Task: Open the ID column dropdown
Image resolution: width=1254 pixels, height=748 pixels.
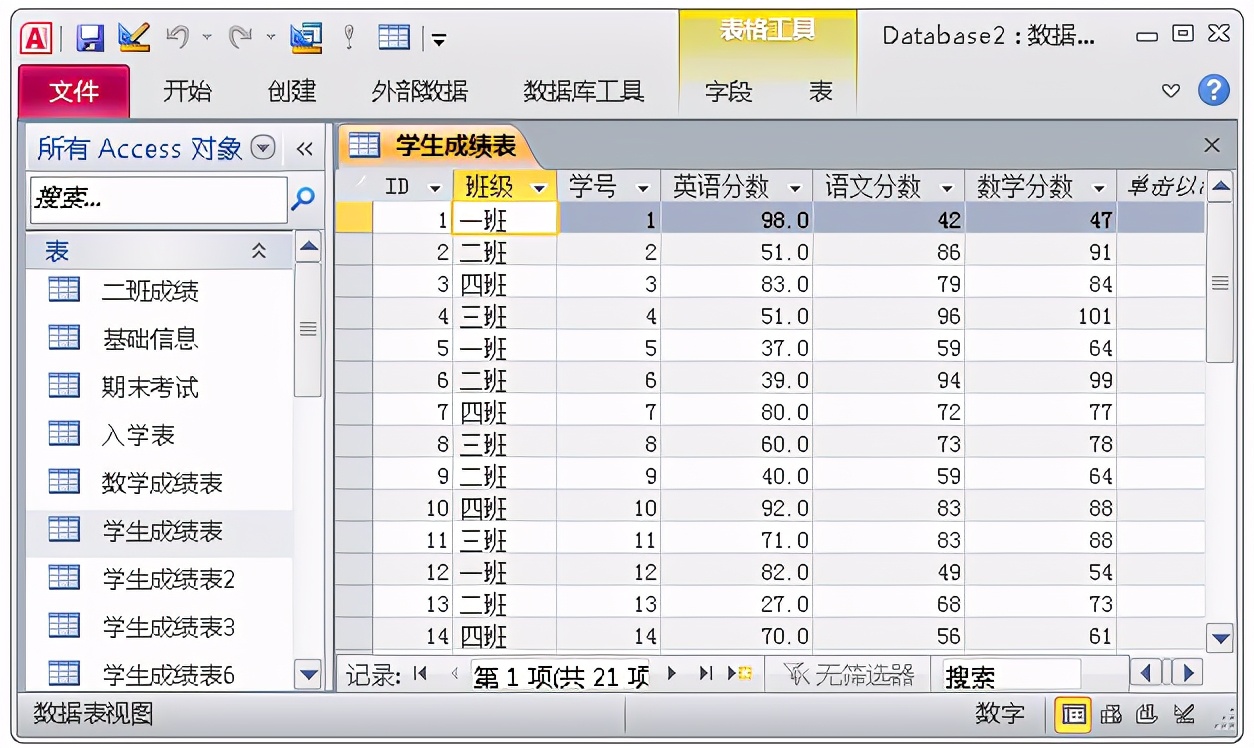Action: (x=434, y=187)
